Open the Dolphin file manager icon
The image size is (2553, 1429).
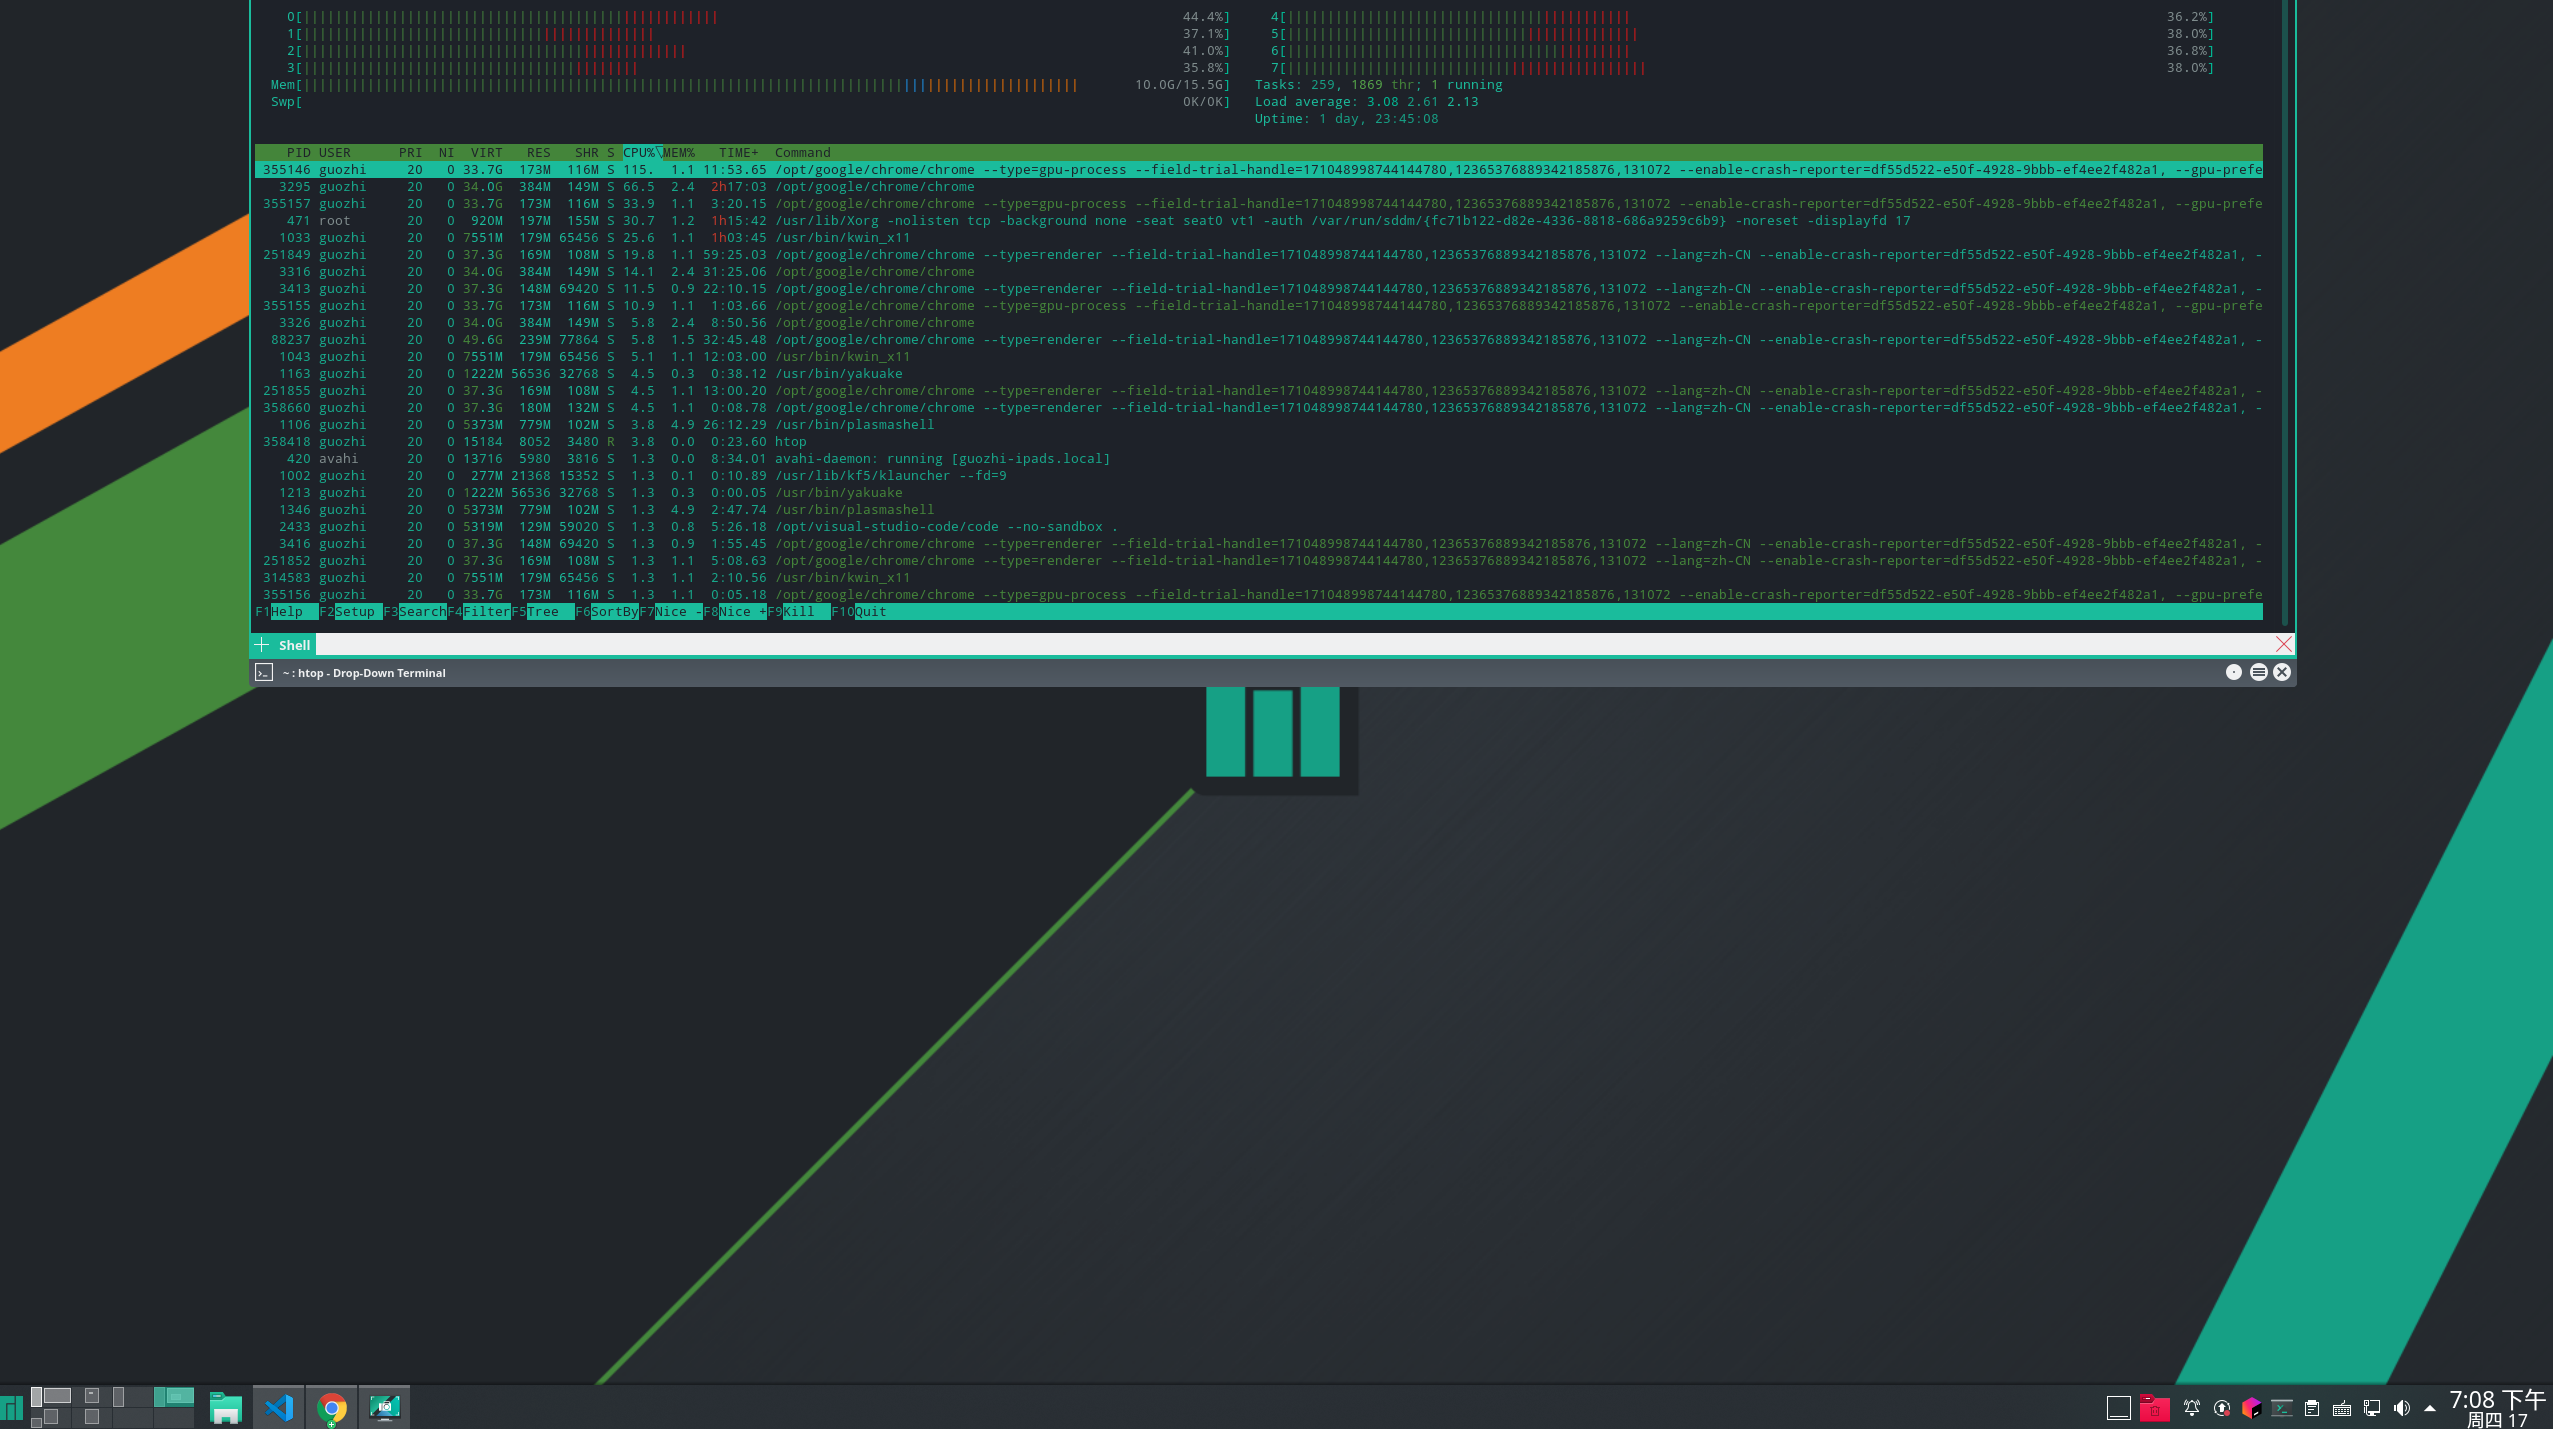(x=226, y=1408)
